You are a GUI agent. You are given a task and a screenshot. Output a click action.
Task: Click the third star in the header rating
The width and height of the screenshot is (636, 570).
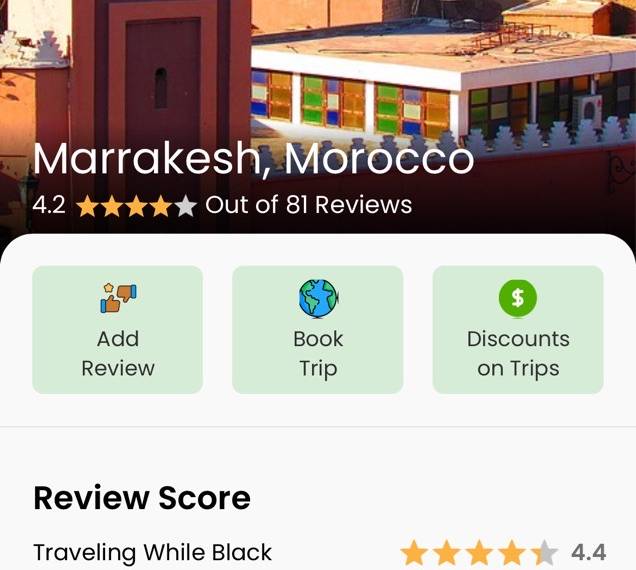coord(137,206)
